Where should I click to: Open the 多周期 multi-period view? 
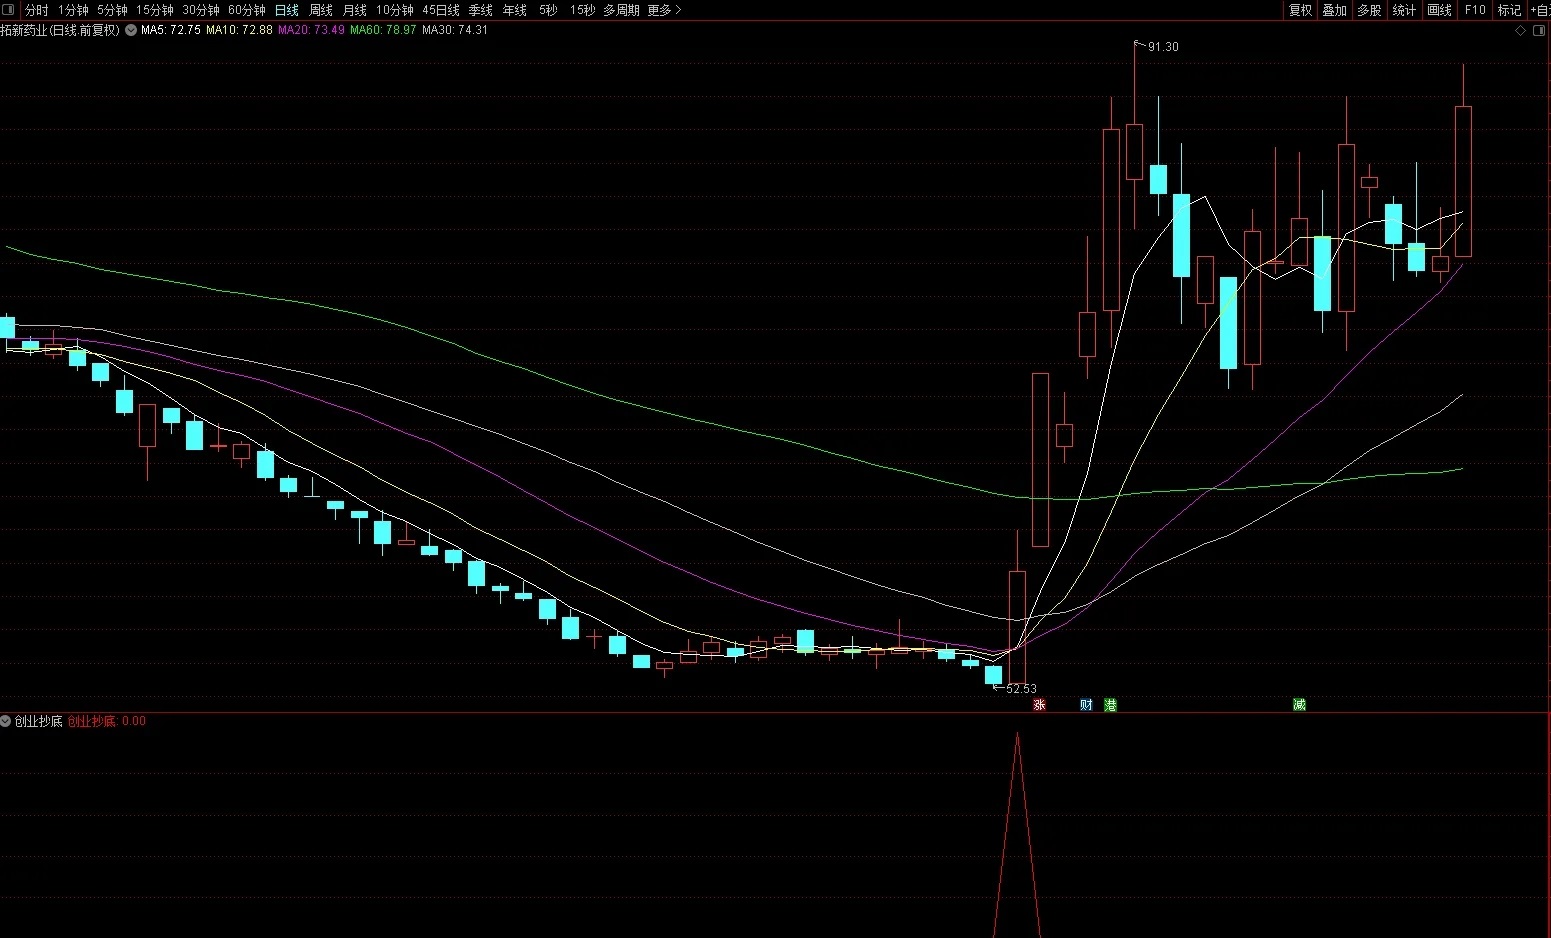point(621,10)
